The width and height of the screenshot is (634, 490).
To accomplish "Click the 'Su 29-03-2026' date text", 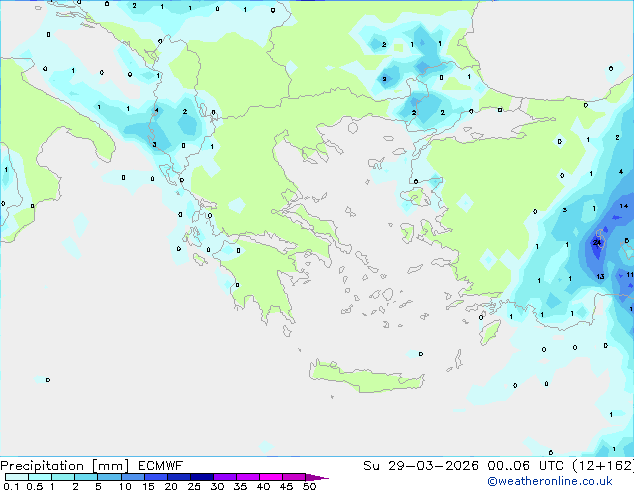I will coord(421,466).
